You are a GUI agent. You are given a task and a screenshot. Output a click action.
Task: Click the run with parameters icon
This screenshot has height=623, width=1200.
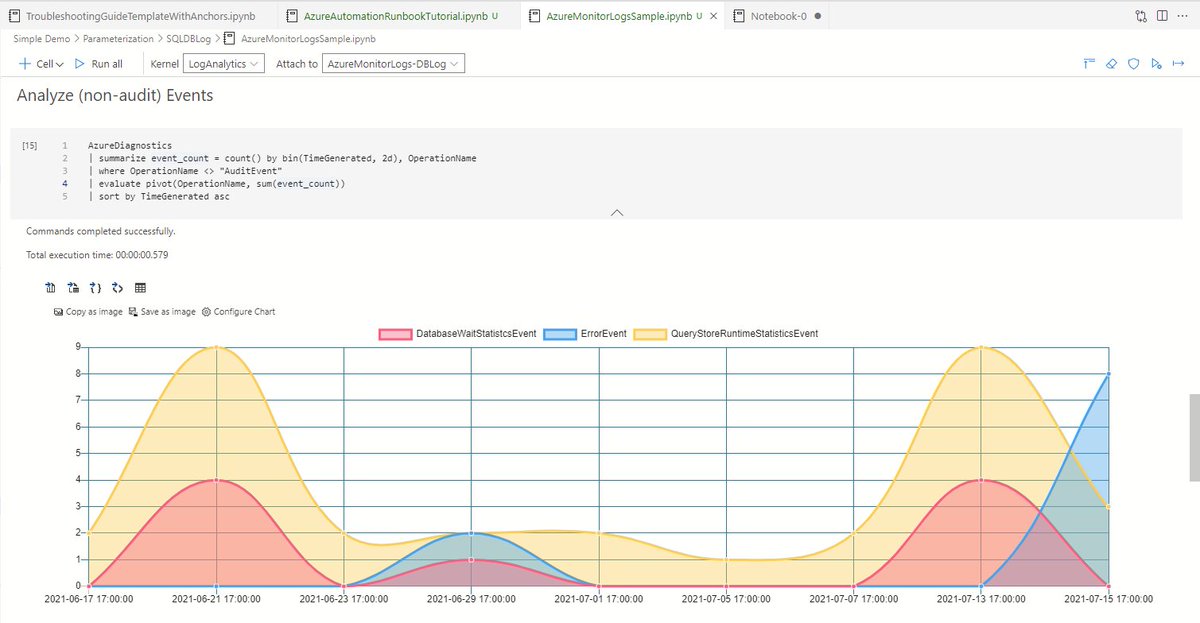coord(1155,63)
